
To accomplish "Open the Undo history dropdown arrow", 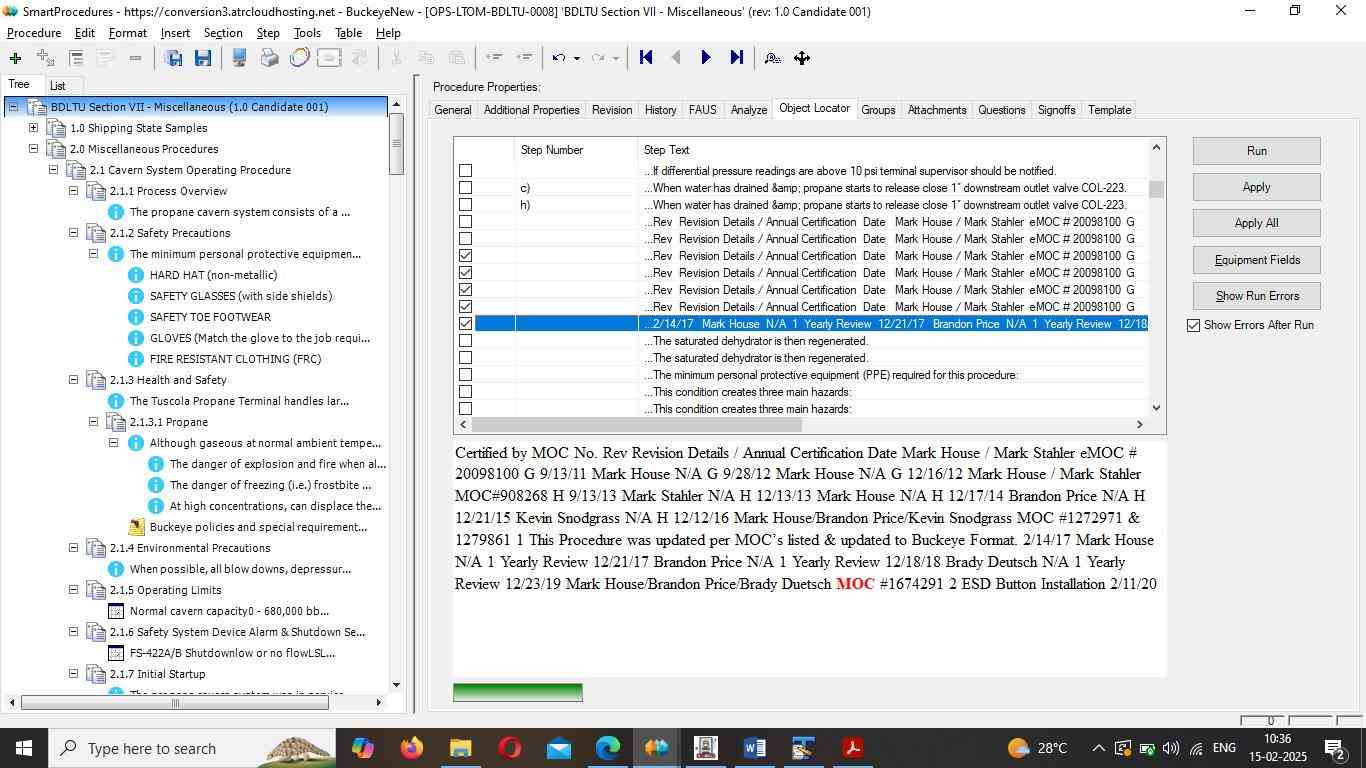I will pos(577,58).
